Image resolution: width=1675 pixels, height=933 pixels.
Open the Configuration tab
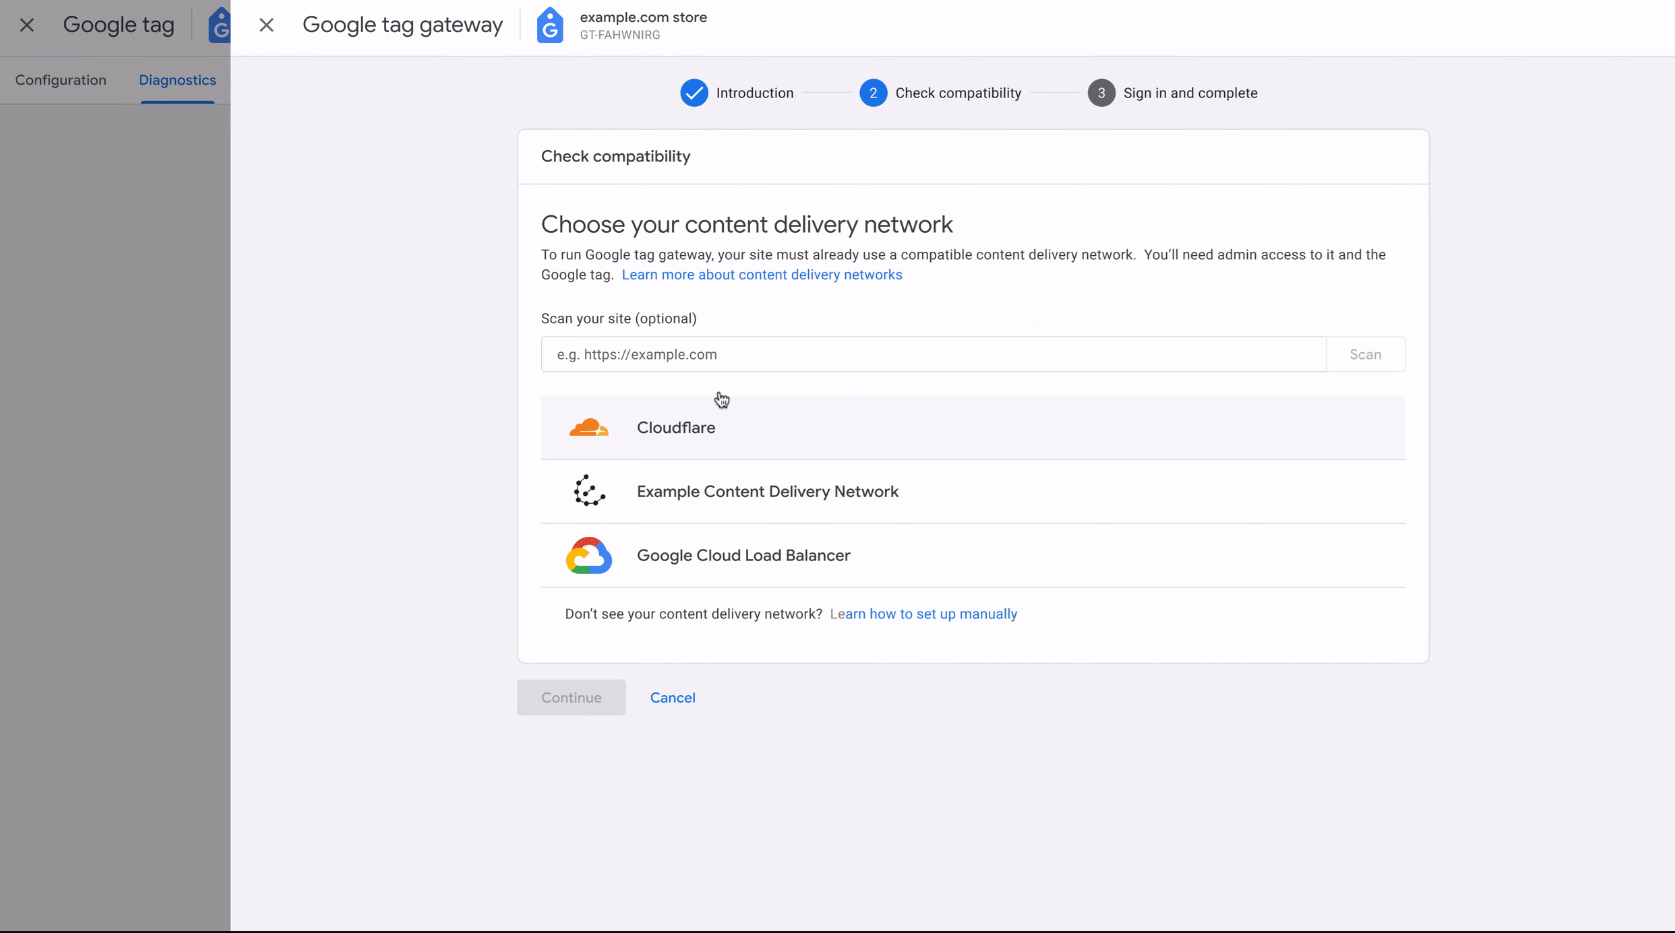tap(61, 80)
